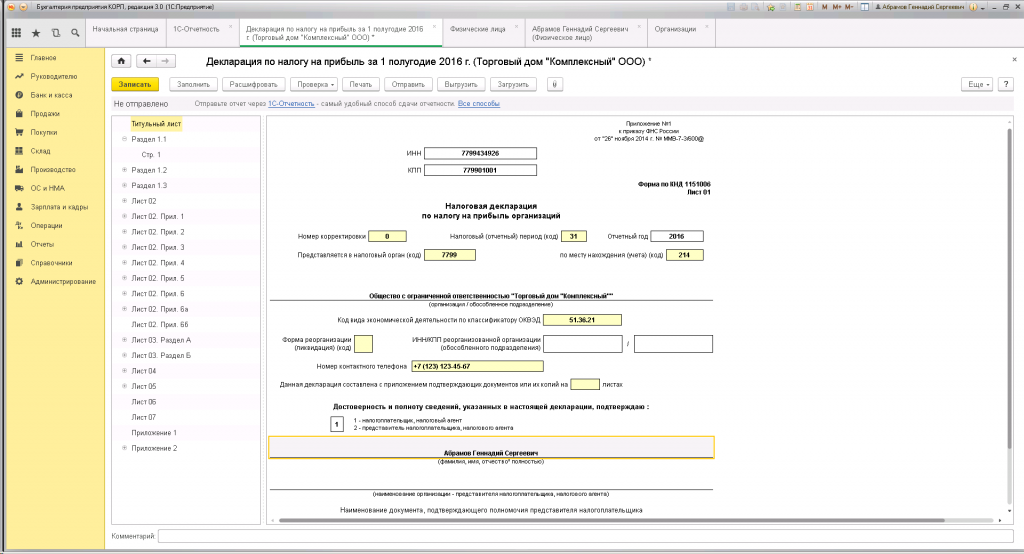
Task: Click the Отправить button
Action: click(x=408, y=84)
